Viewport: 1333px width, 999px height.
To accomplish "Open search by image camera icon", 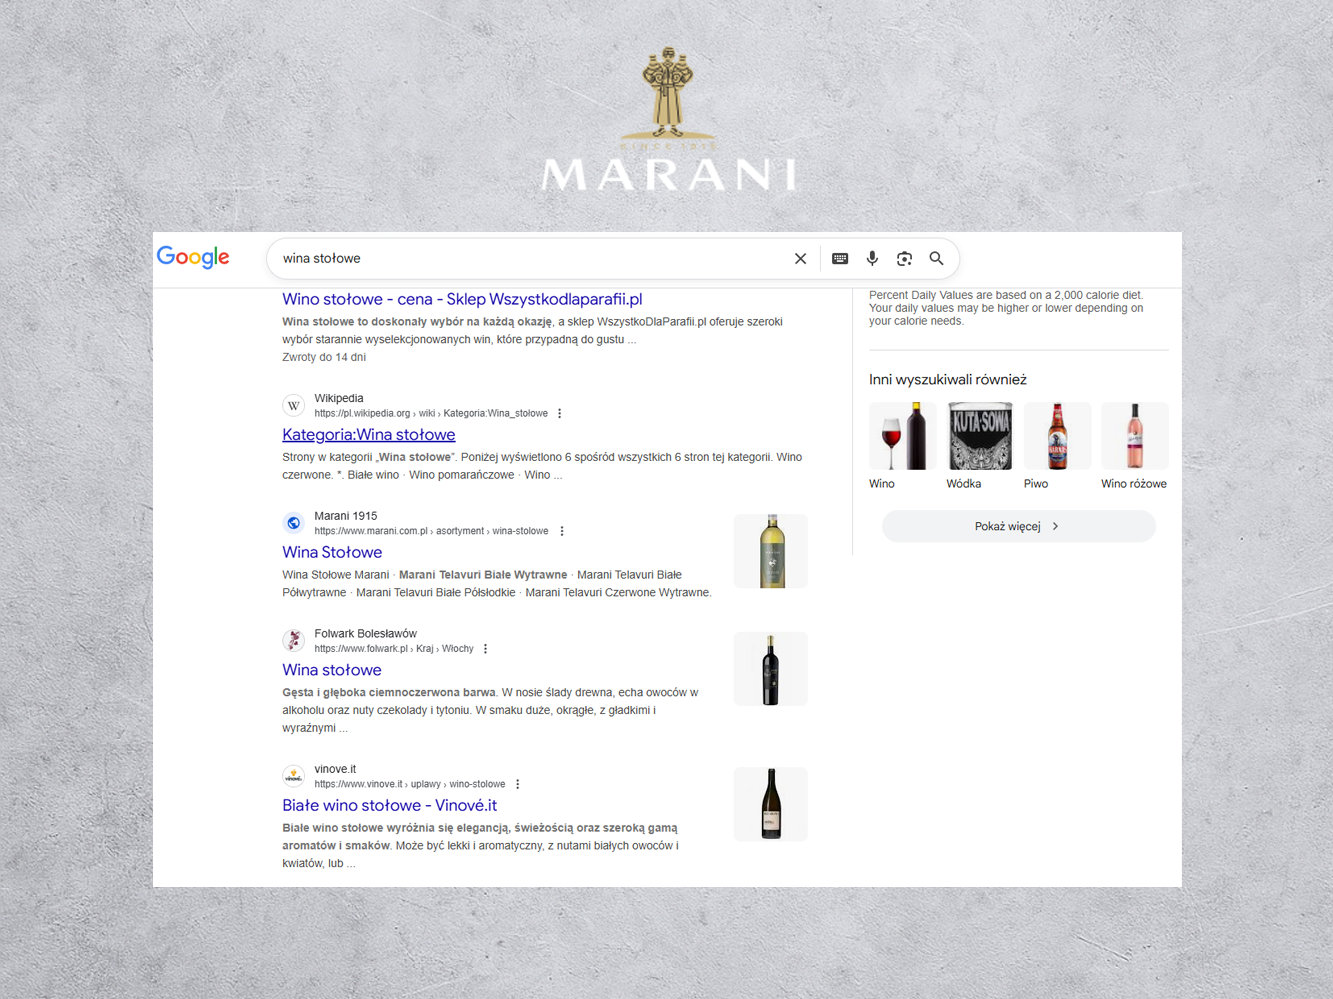I will click(x=904, y=259).
